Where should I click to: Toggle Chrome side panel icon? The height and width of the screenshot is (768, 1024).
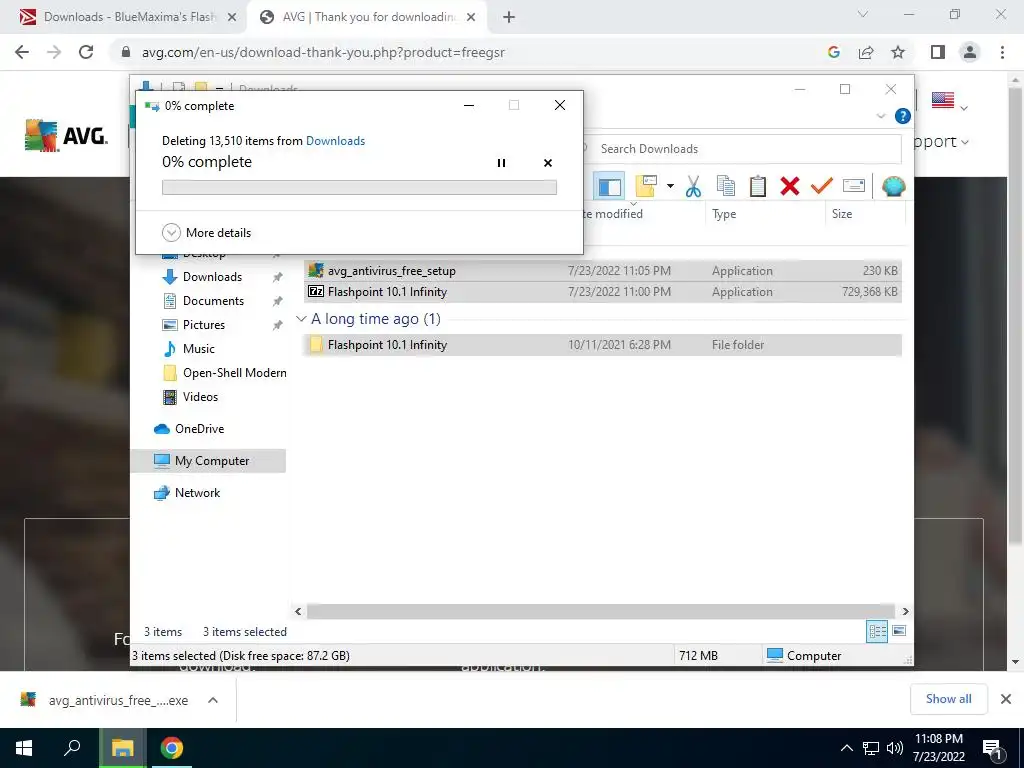pos(938,52)
